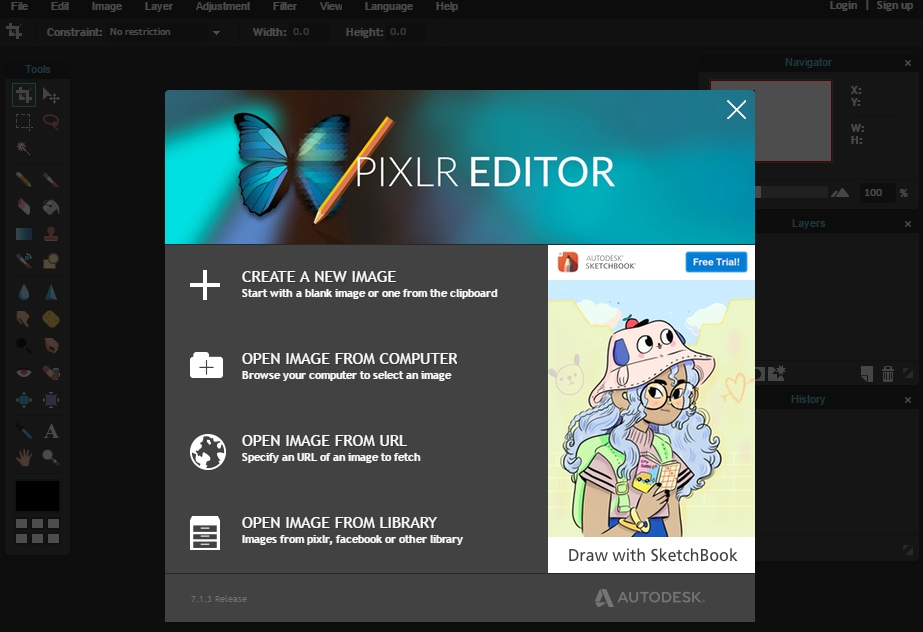Choose the Smudge finger tool
923x632 pixels.
[24, 319]
